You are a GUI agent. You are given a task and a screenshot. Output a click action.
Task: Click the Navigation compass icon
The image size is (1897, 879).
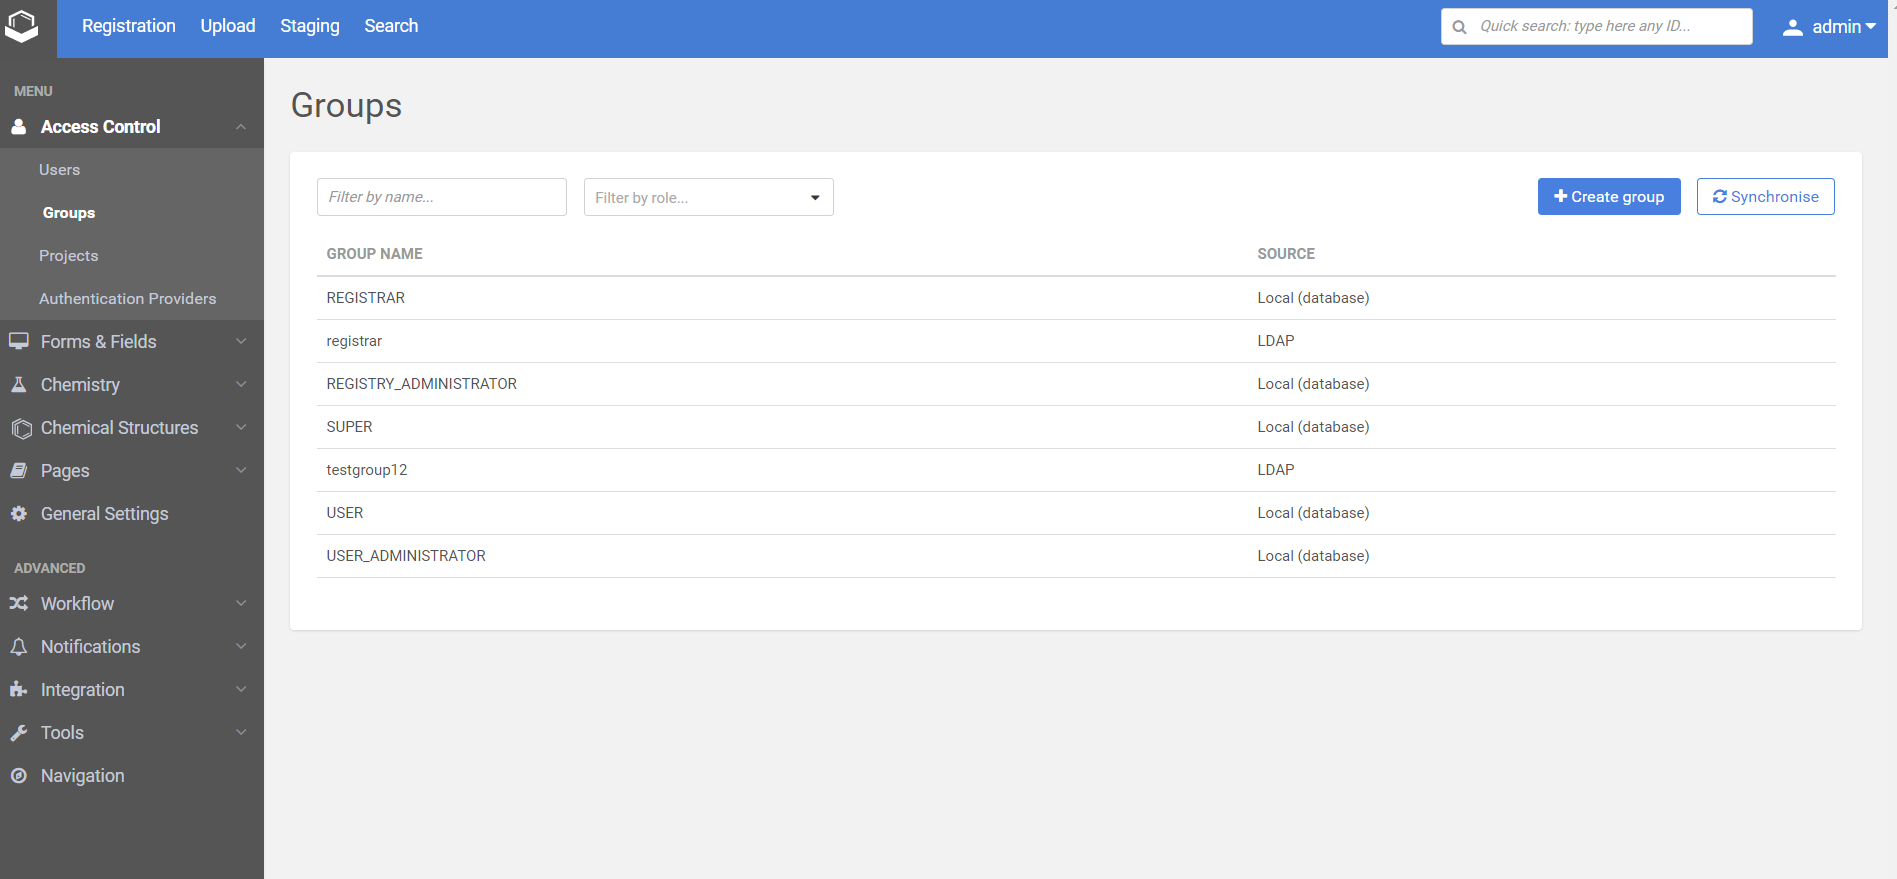coord(18,776)
